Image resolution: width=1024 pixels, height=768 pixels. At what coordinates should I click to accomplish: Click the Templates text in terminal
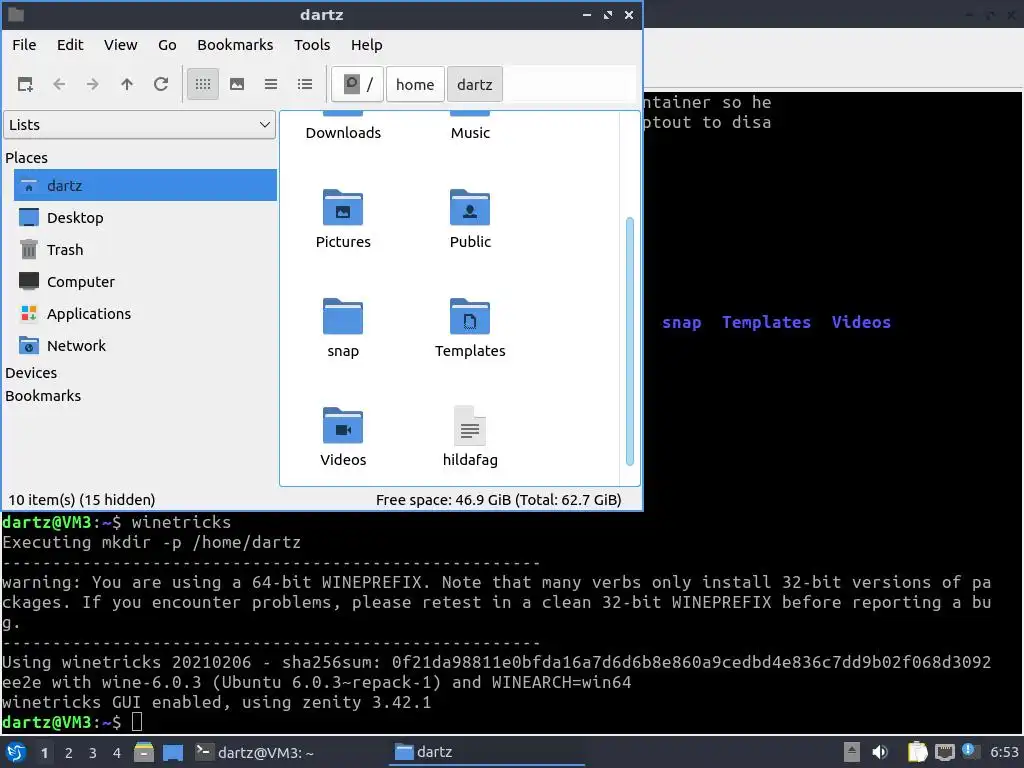click(x=766, y=323)
